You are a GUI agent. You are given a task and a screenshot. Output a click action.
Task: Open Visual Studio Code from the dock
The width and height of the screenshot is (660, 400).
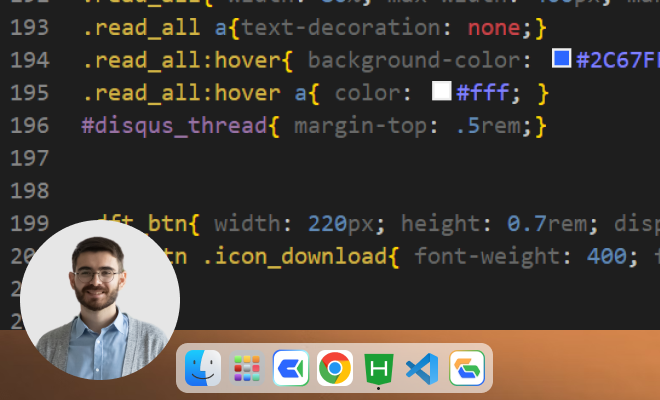point(422,369)
